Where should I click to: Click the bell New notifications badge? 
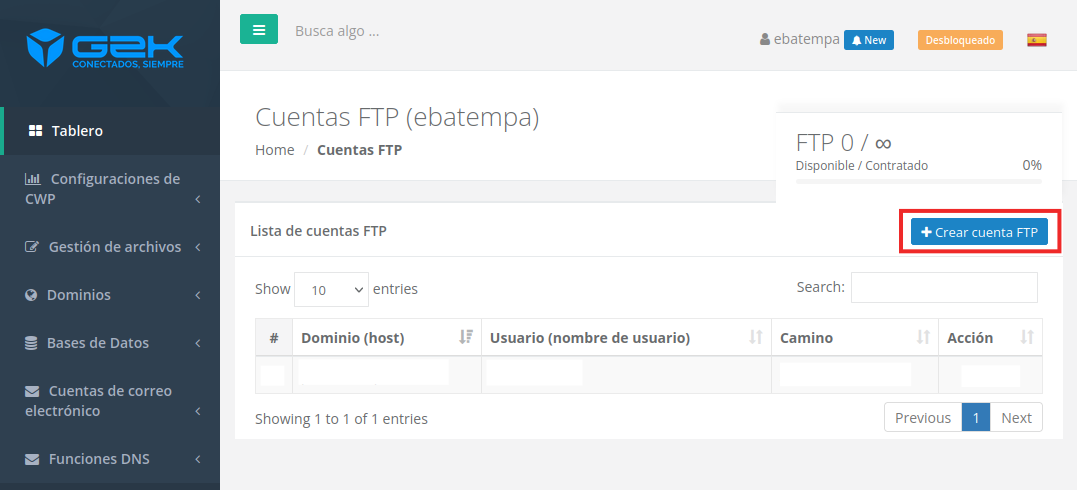pos(868,40)
